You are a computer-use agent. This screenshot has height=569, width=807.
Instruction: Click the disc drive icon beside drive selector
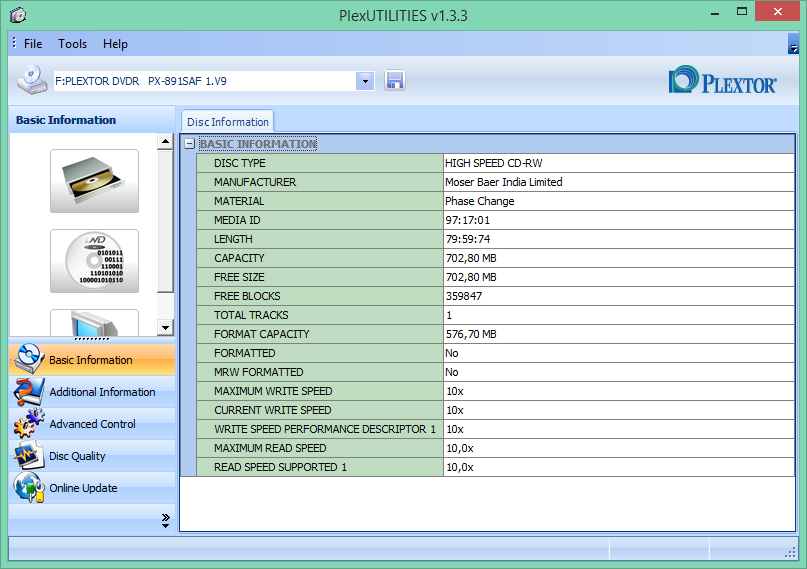click(32, 80)
